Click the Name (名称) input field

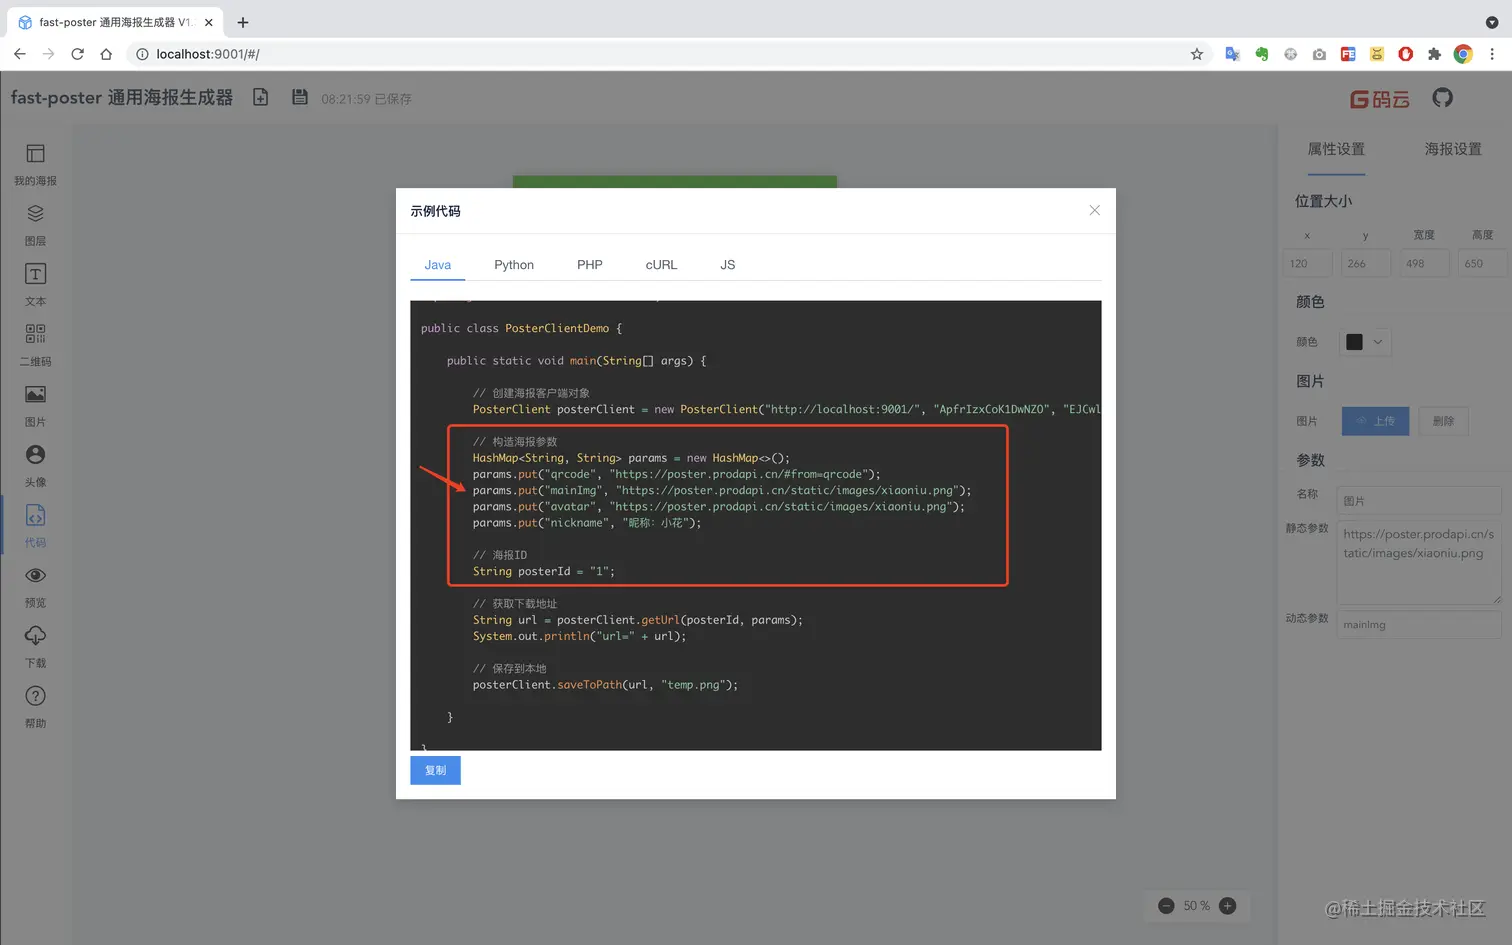(x=1419, y=500)
